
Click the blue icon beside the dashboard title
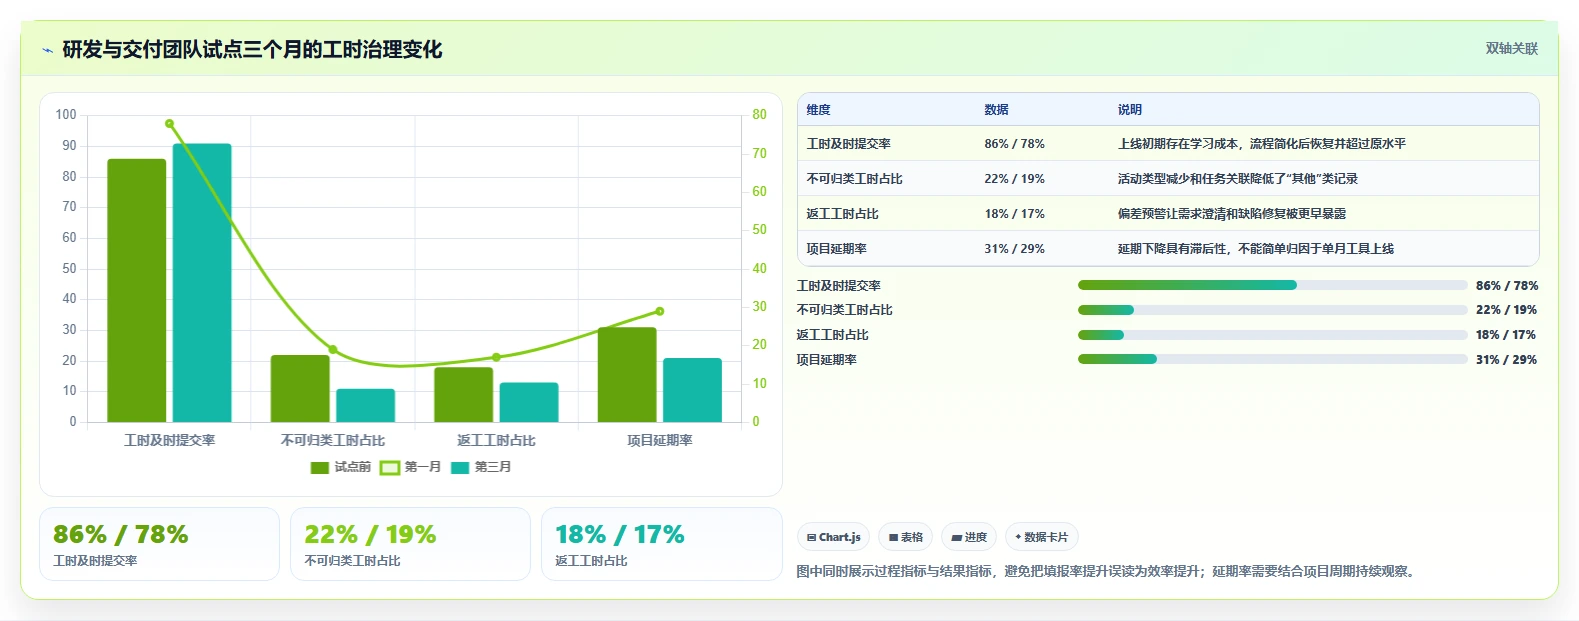[x=47, y=50]
